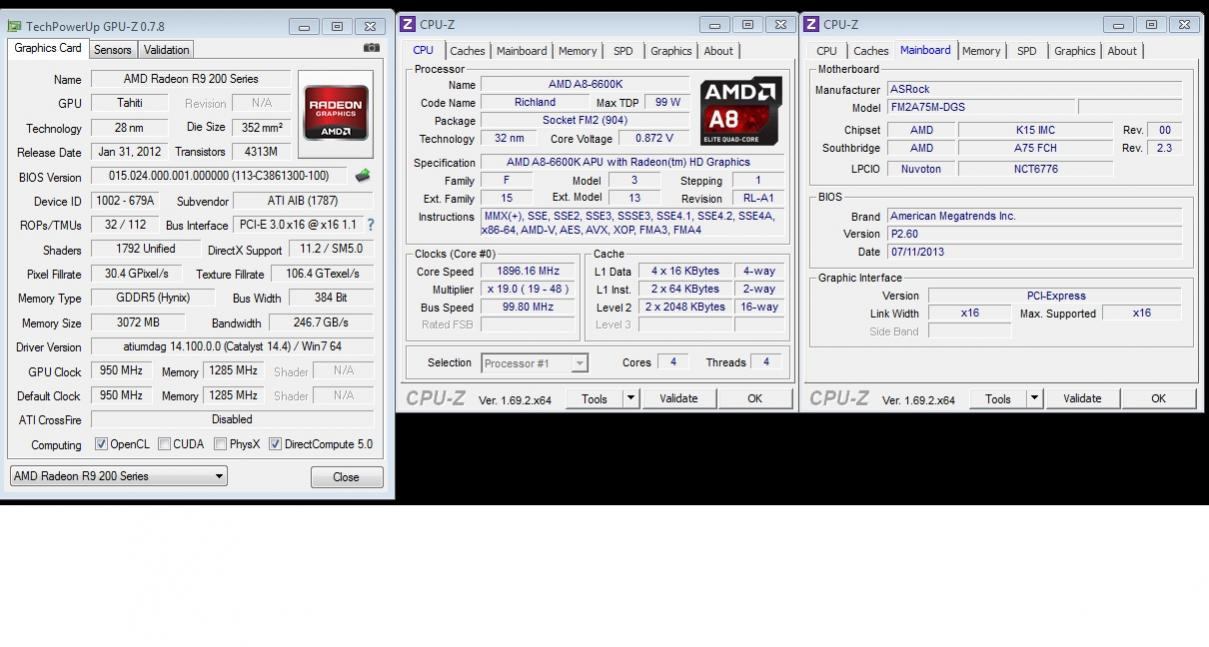Open Memory tab in middle CPU-Z window
Viewport: 1209px width, 647px height.
(578, 51)
